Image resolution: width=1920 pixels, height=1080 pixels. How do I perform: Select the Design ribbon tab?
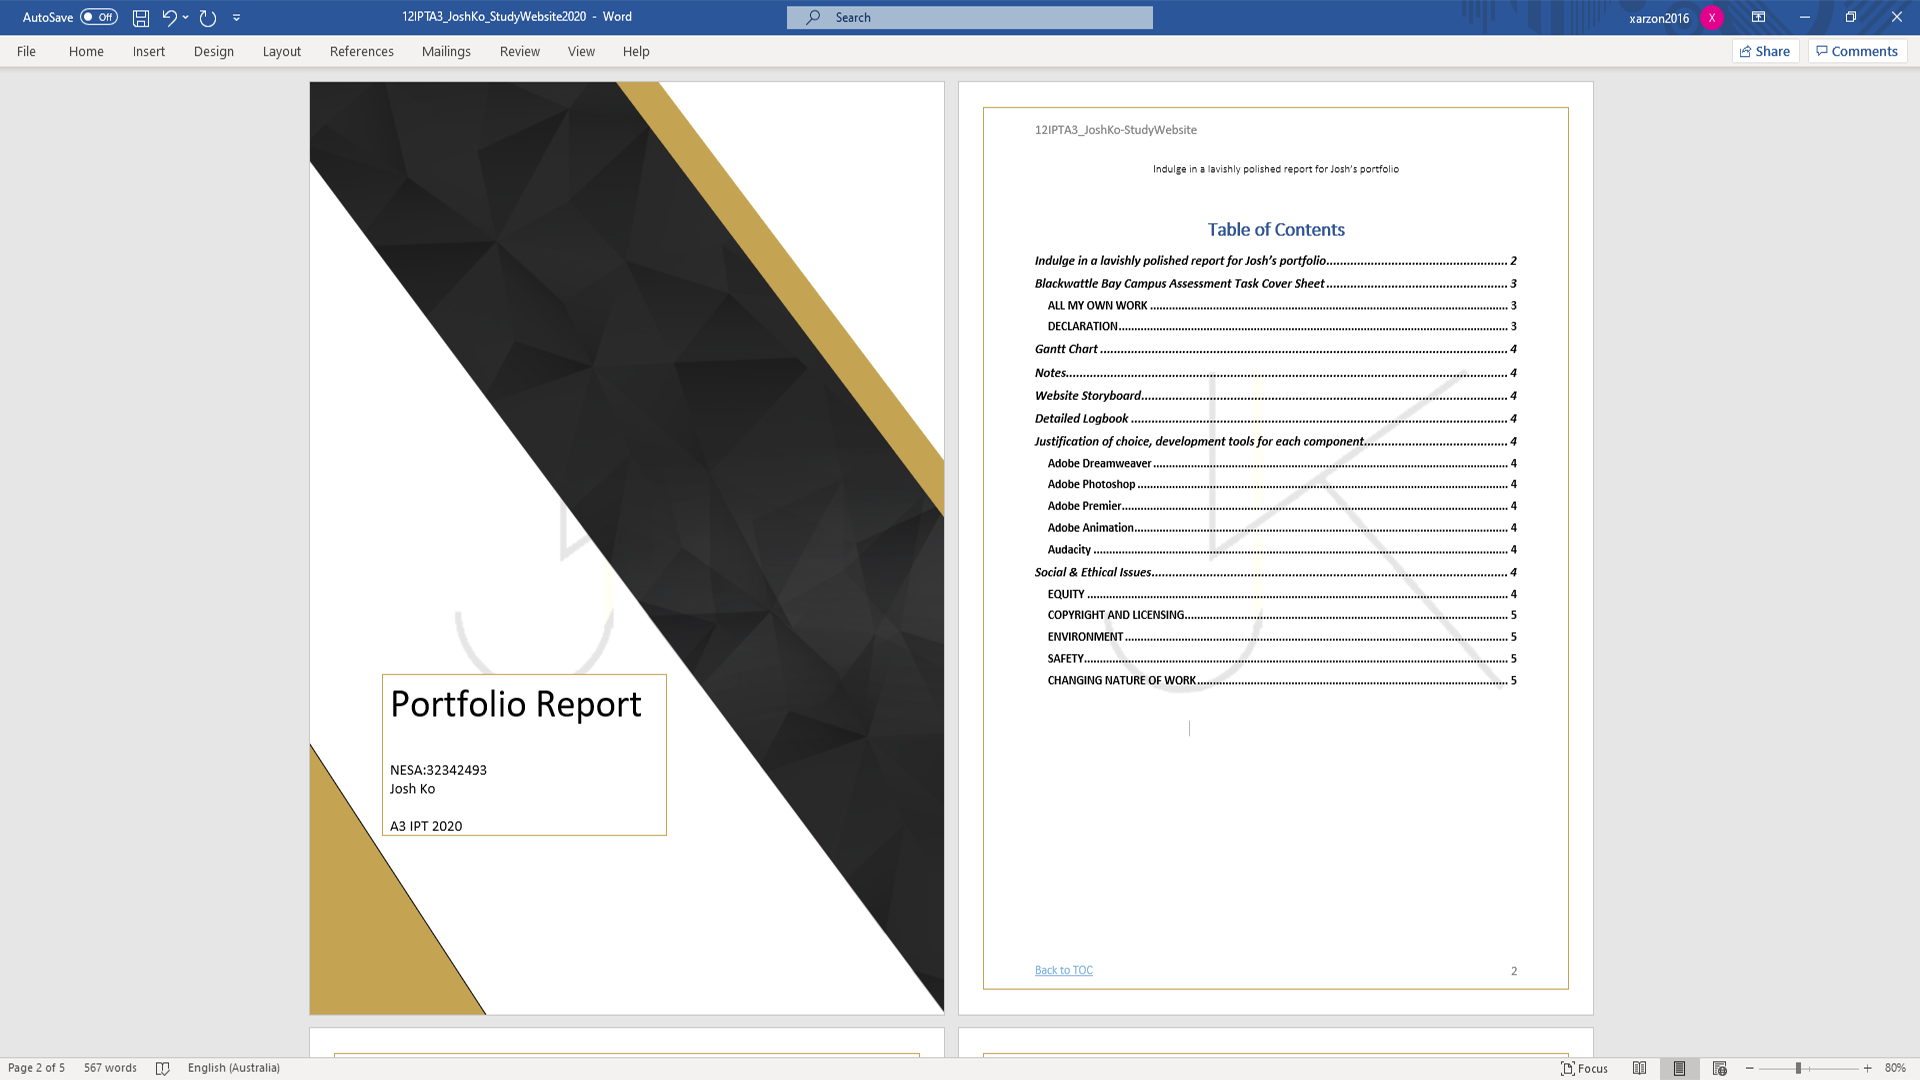pyautogui.click(x=214, y=50)
